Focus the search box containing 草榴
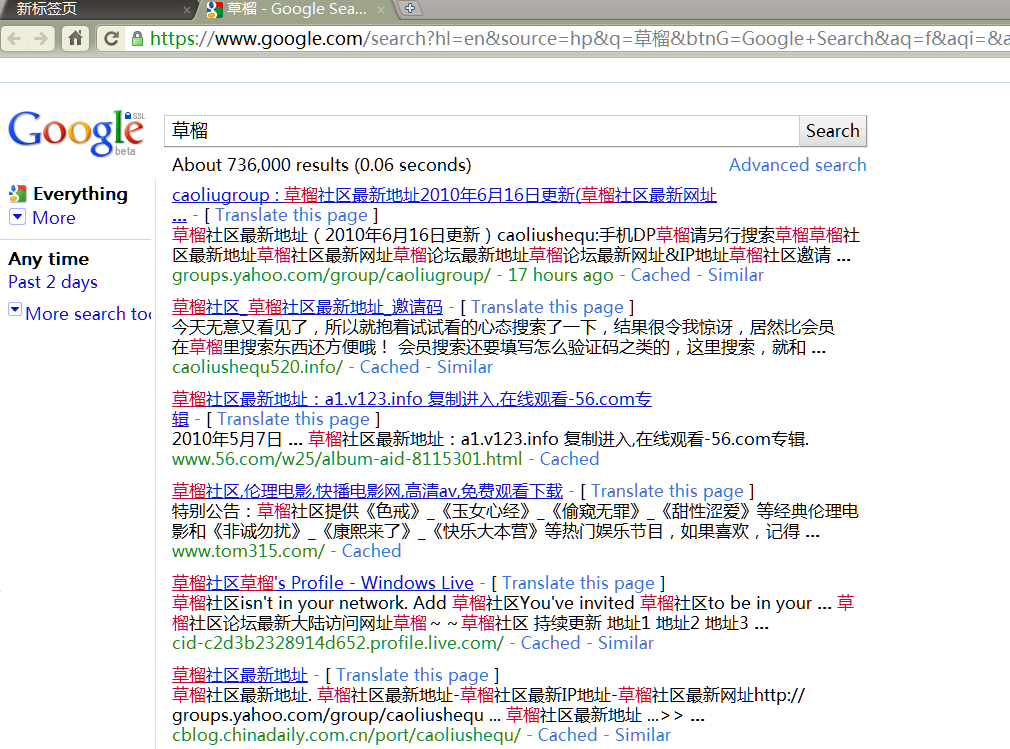Screen dimensions: 1010x749 pyautogui.click(x=482, y=131)
